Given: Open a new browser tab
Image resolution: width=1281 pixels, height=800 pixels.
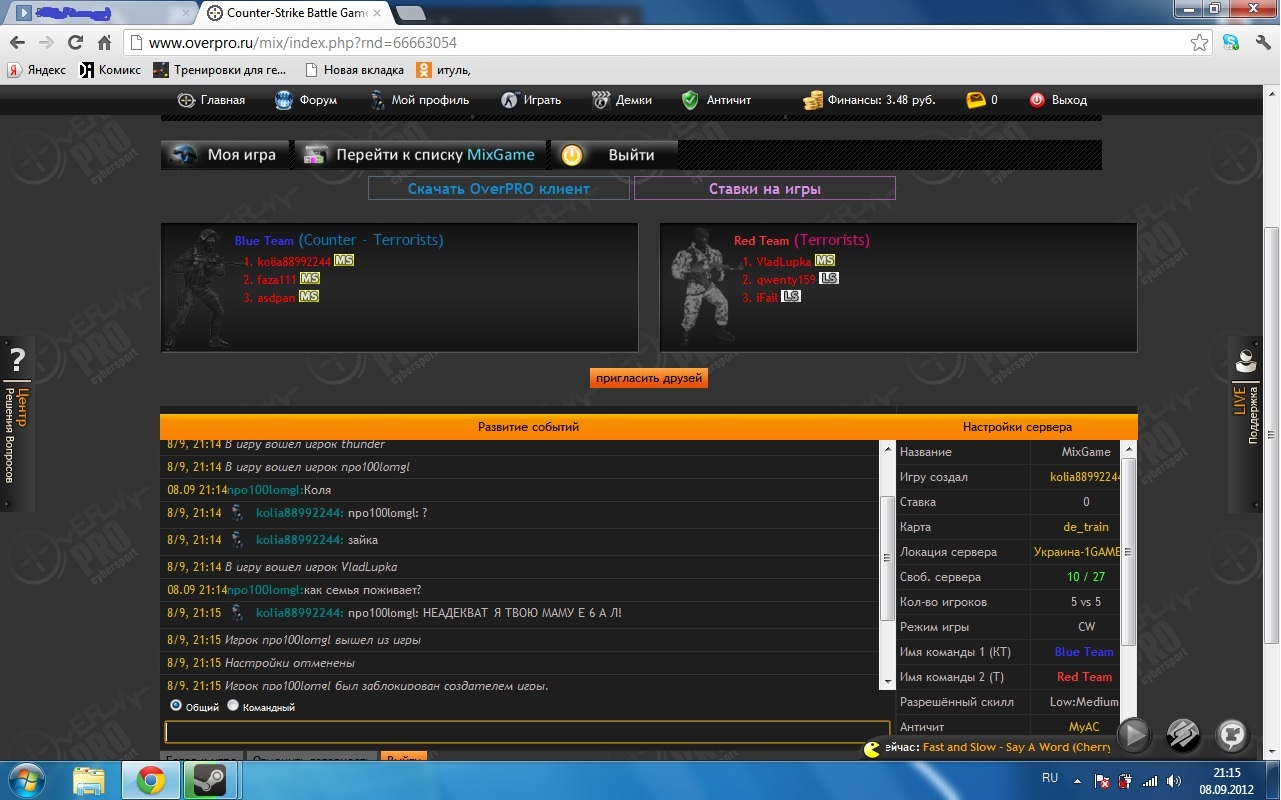Looking at the screenshot, I should click(x=409, y=13).
